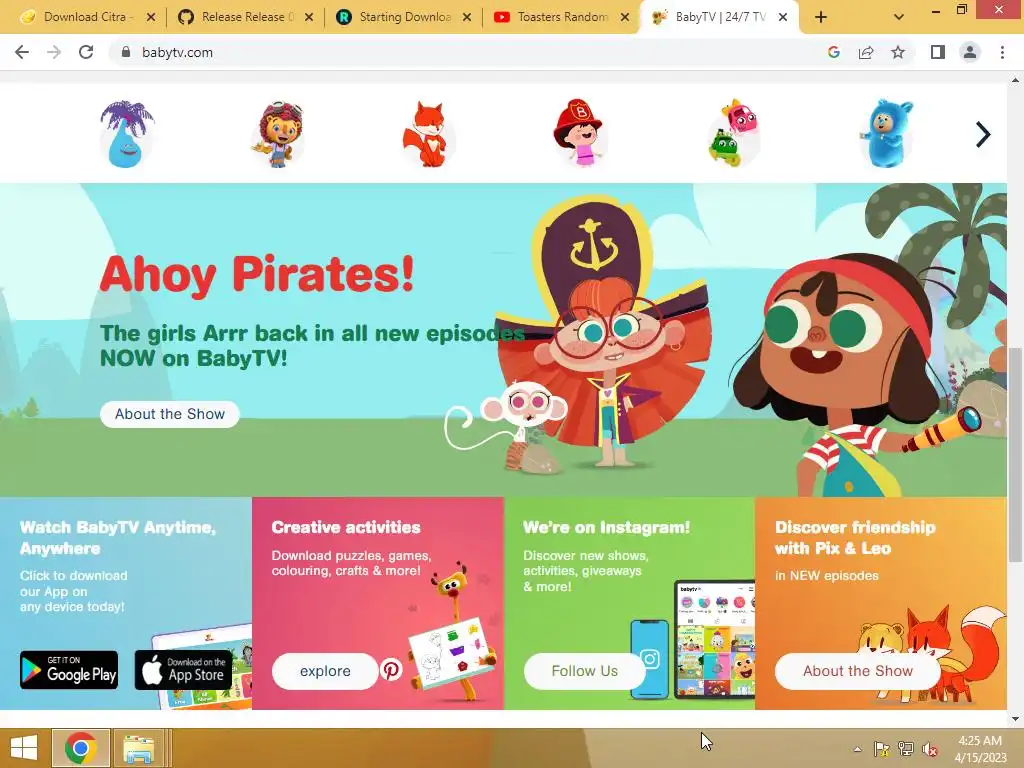The width and height of the screenshot is (1024, 768).
Task: Click the Instagram phone image
Action: tap(650, 658)
